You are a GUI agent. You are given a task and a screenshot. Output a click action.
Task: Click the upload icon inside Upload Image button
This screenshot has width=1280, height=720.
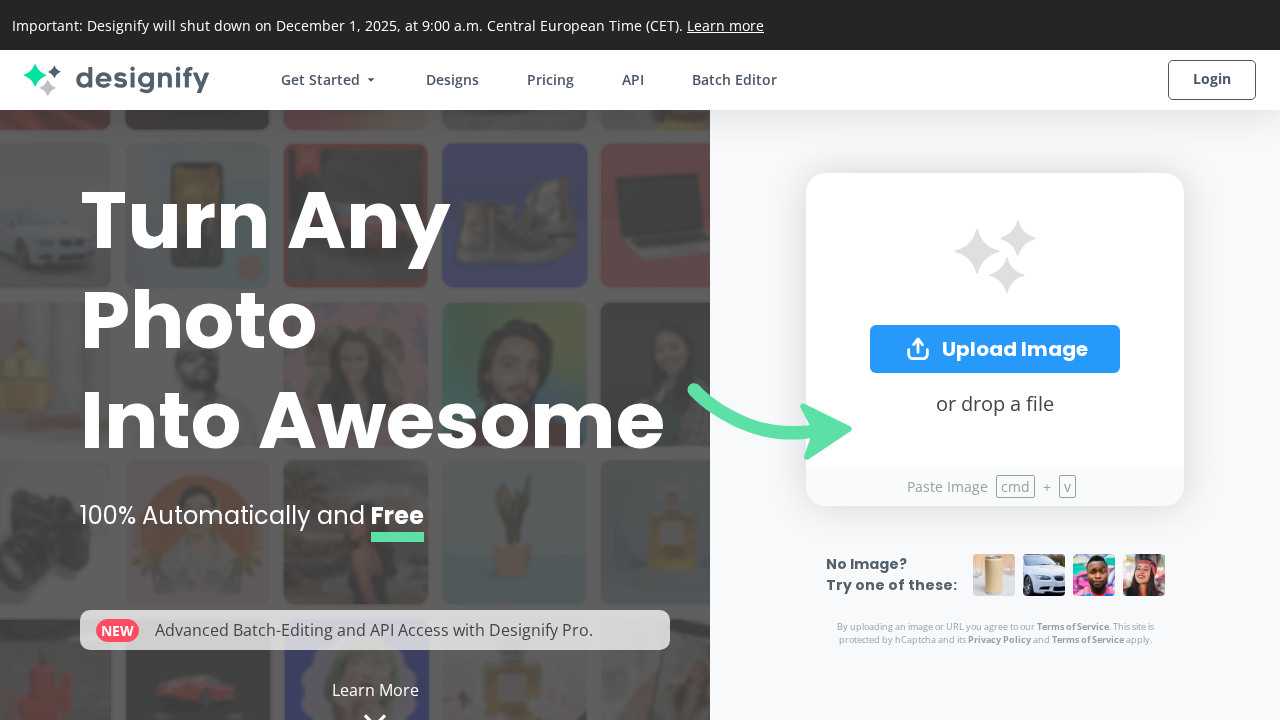click(x=917, y=349)
